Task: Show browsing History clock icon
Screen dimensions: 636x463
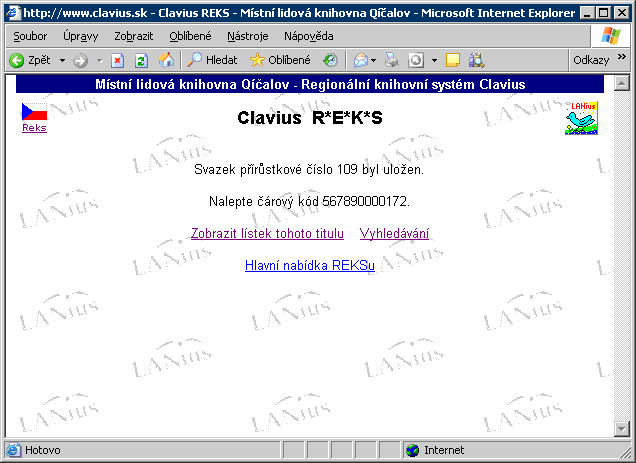Action: point(330,60)
